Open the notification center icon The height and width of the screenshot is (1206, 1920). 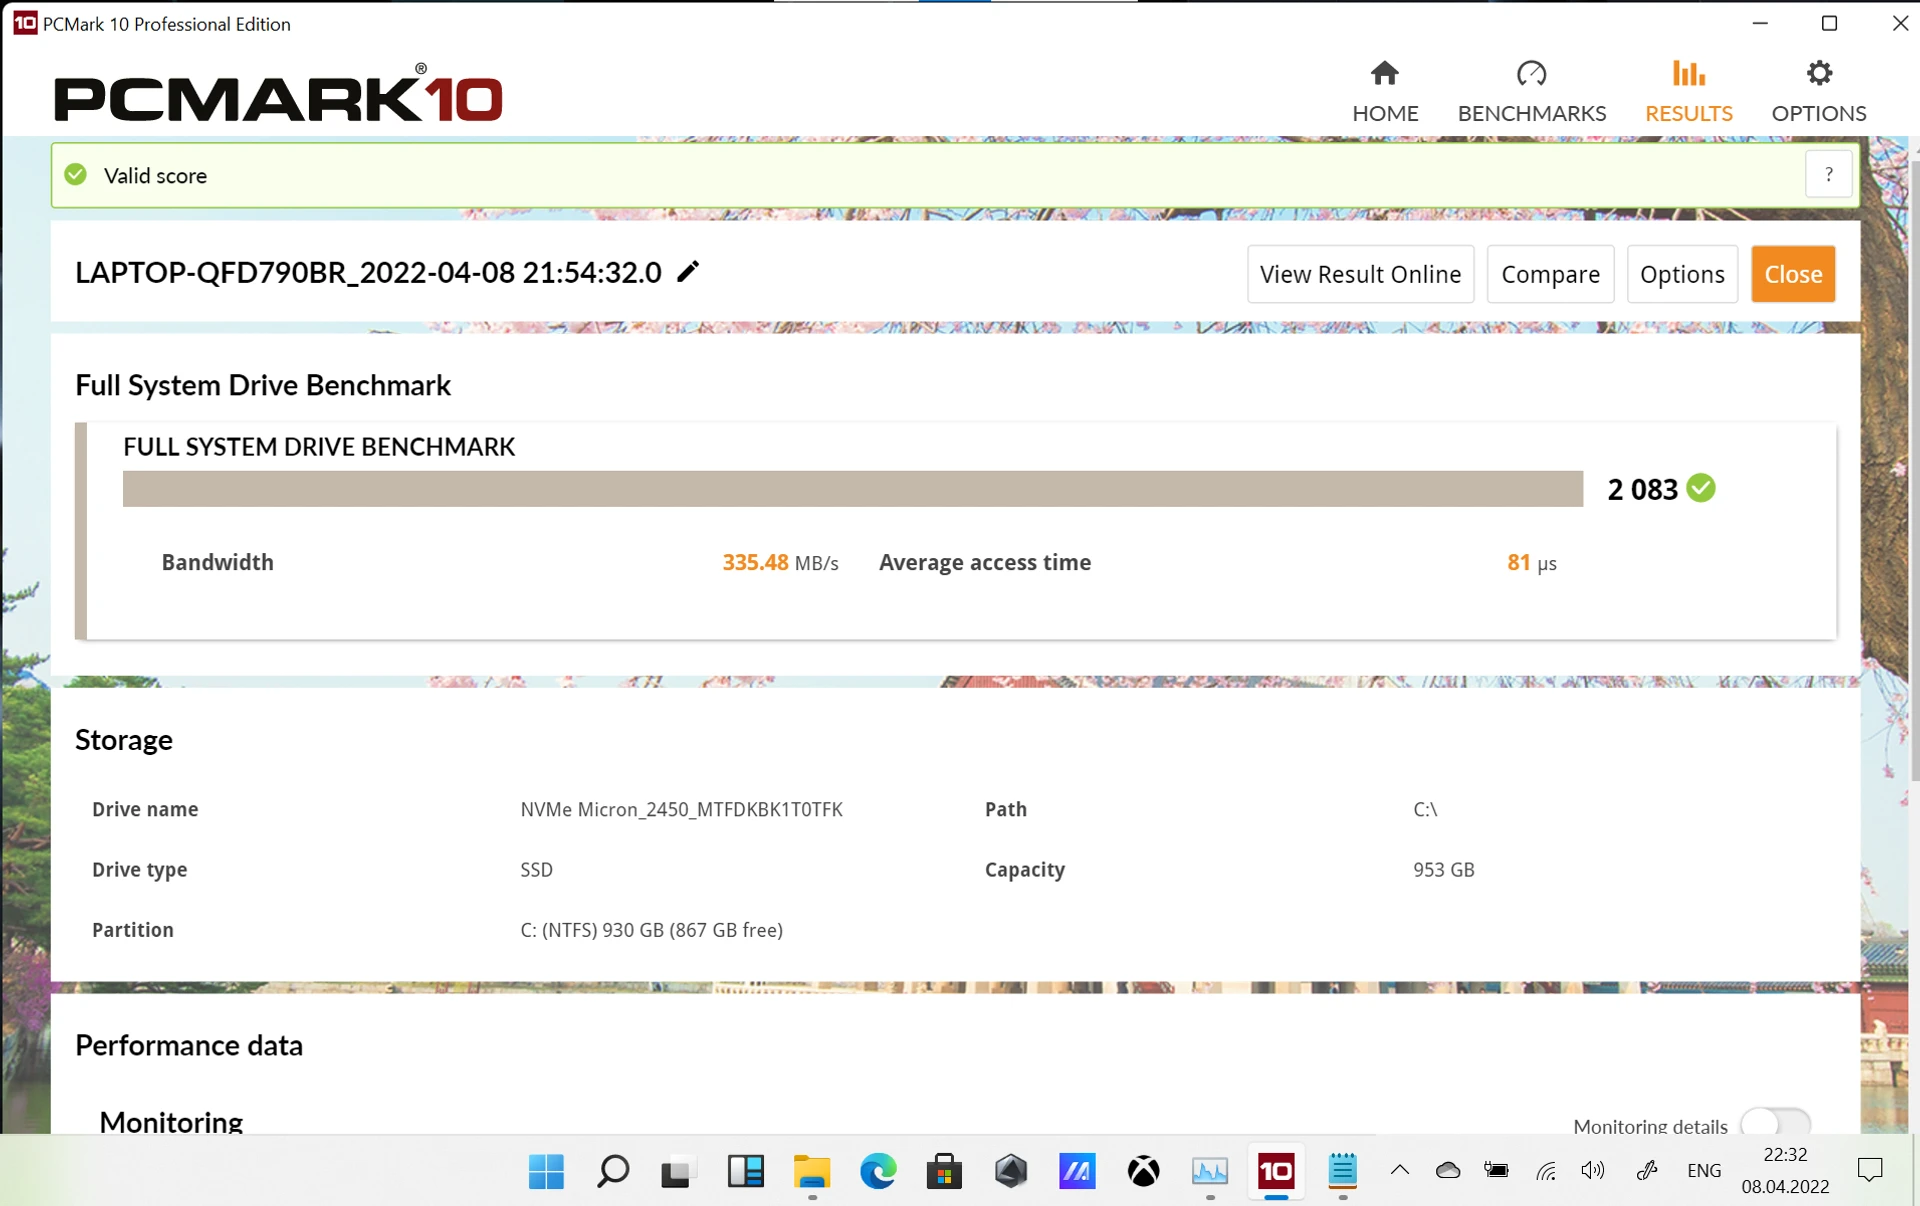1870,1170
